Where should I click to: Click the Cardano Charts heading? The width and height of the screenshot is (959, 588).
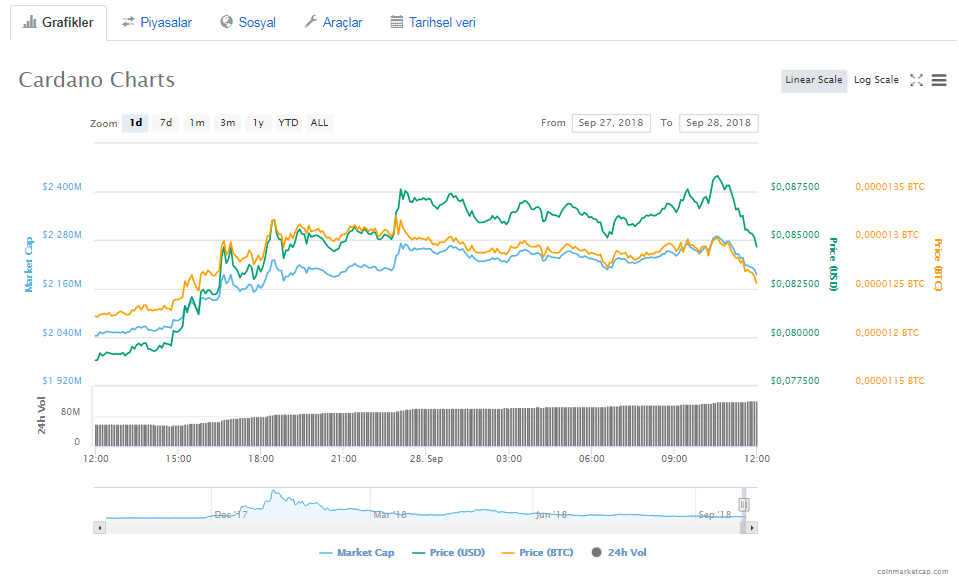click(x=97, y=80)
